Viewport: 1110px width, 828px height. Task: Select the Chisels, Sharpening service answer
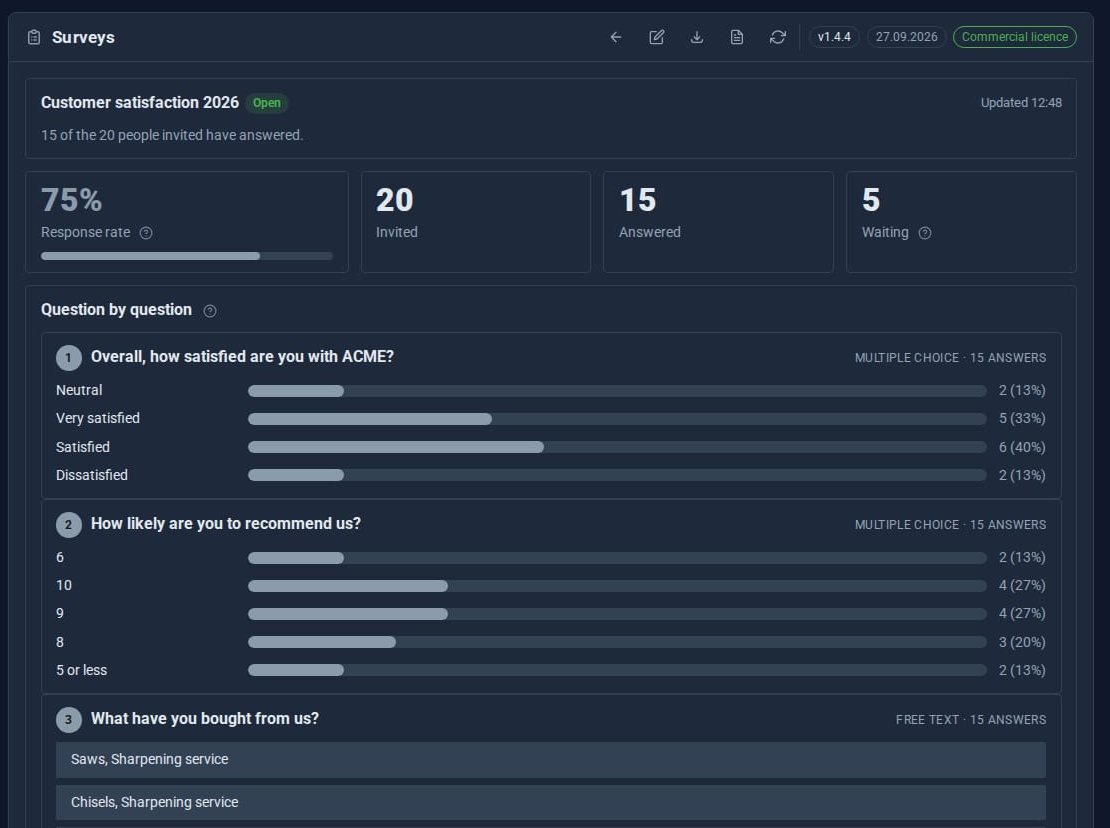point(551,803)
